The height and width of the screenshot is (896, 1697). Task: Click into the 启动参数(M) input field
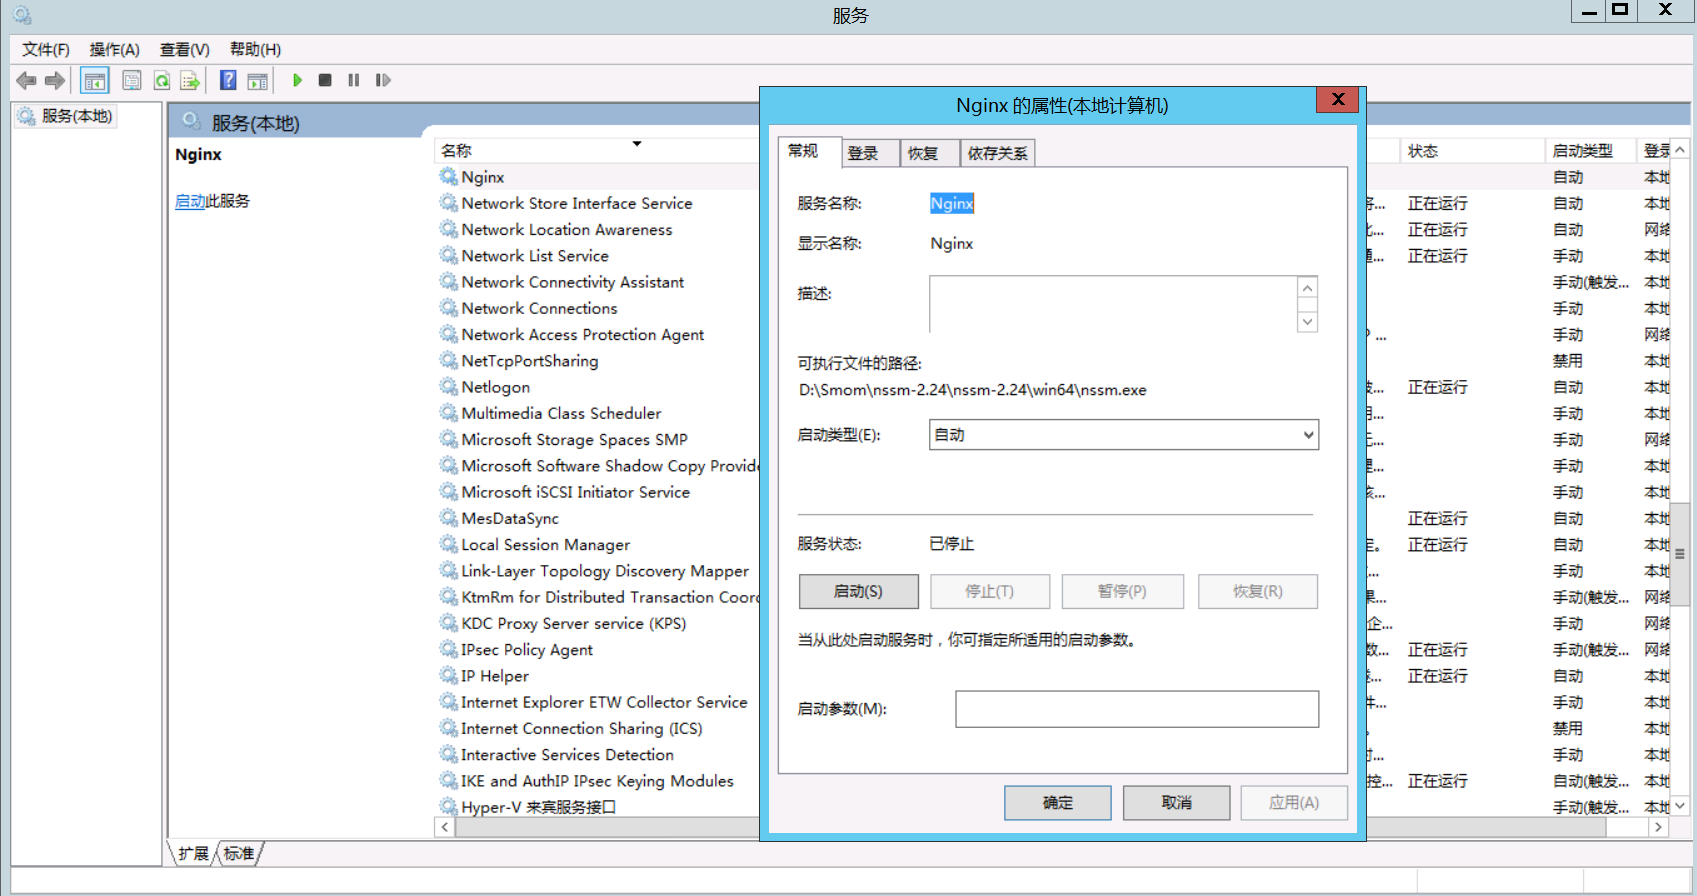click(1136, 709)
